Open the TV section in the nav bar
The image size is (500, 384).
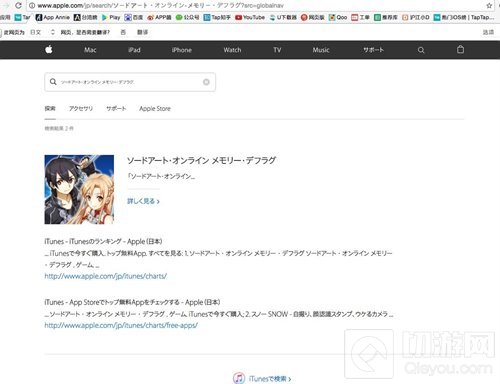[277, 50]
